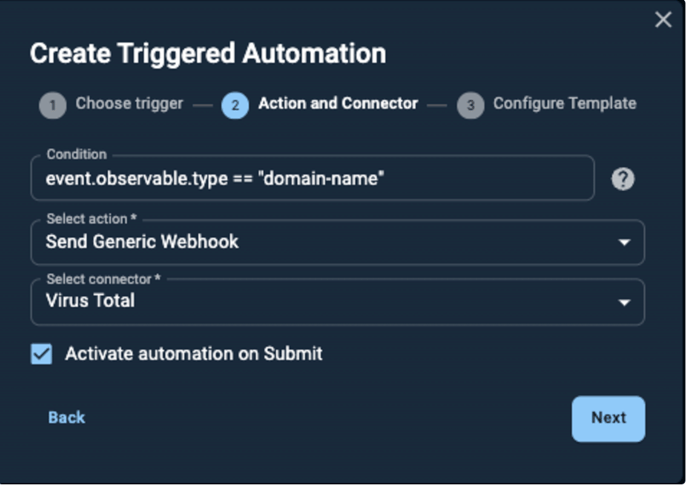Image resolution: width=688 pixels, height=486 pixels.
Task: Go to the Choose trigger step label
Action: (x=129, y=104)
